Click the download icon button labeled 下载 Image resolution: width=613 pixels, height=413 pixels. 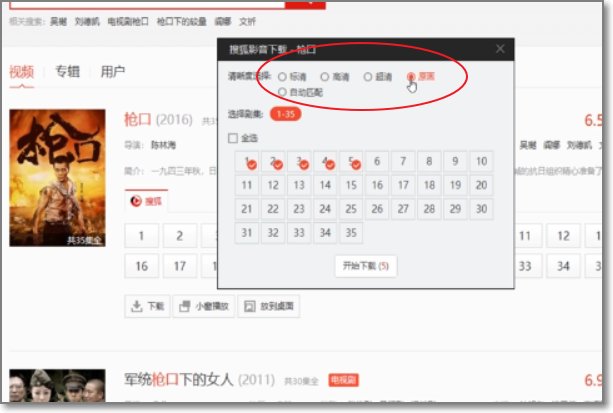point(147,306)
